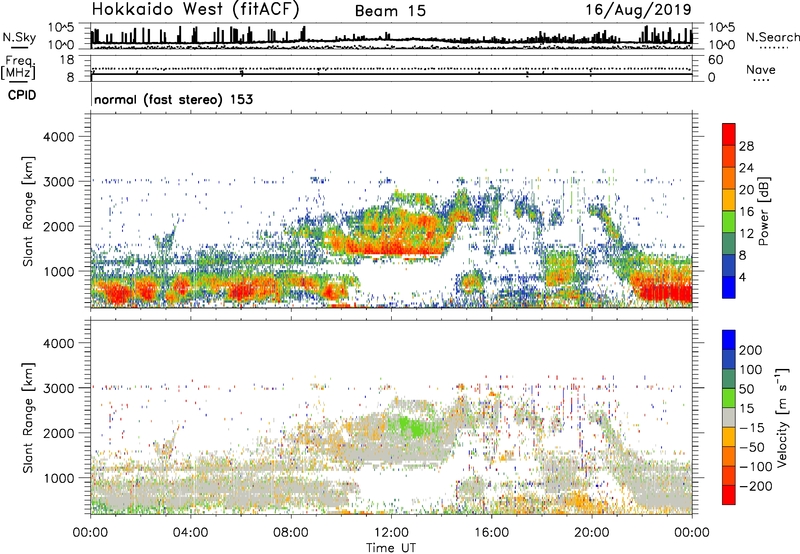This screenshot has width=800, height=554.
Task: Click the "Slant Range [km]" label of the power panel
Action: point(28,211)
